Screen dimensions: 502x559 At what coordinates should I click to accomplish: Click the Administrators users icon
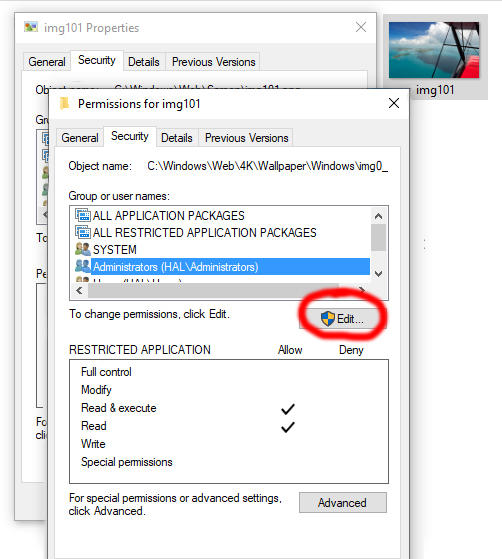pos(83,266)
